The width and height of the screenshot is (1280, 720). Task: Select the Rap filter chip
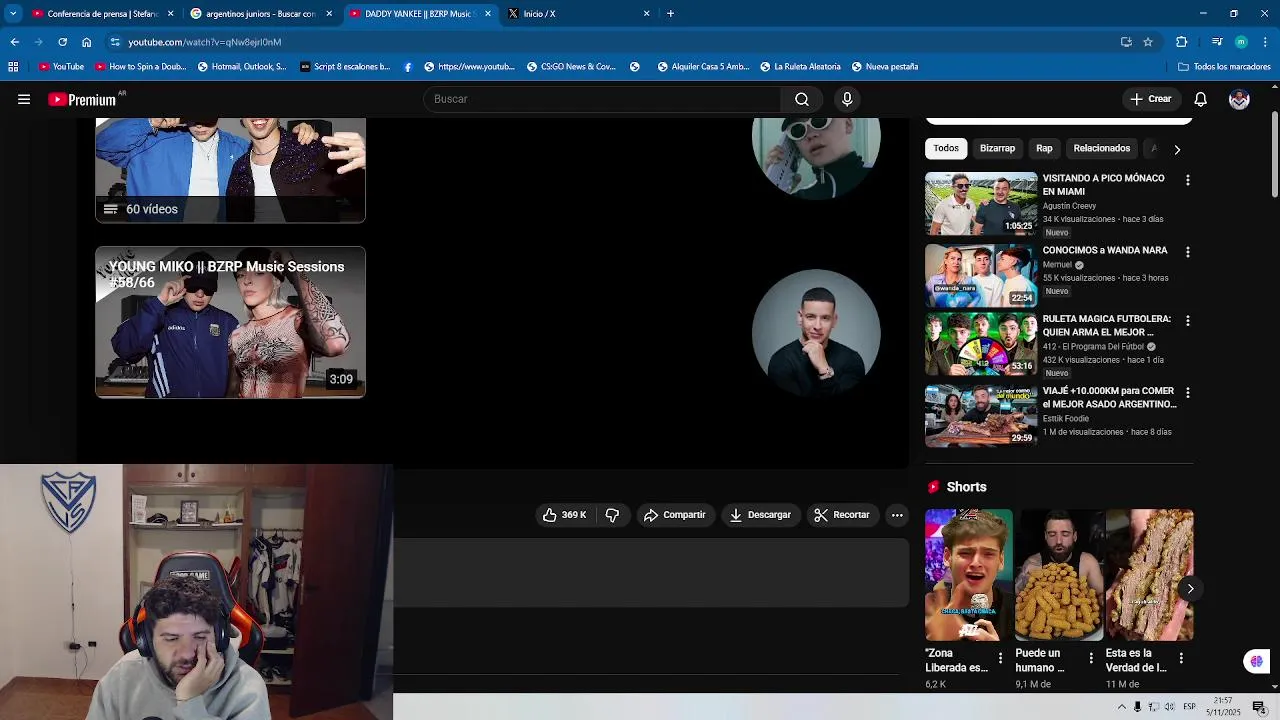coord(1044,148)
